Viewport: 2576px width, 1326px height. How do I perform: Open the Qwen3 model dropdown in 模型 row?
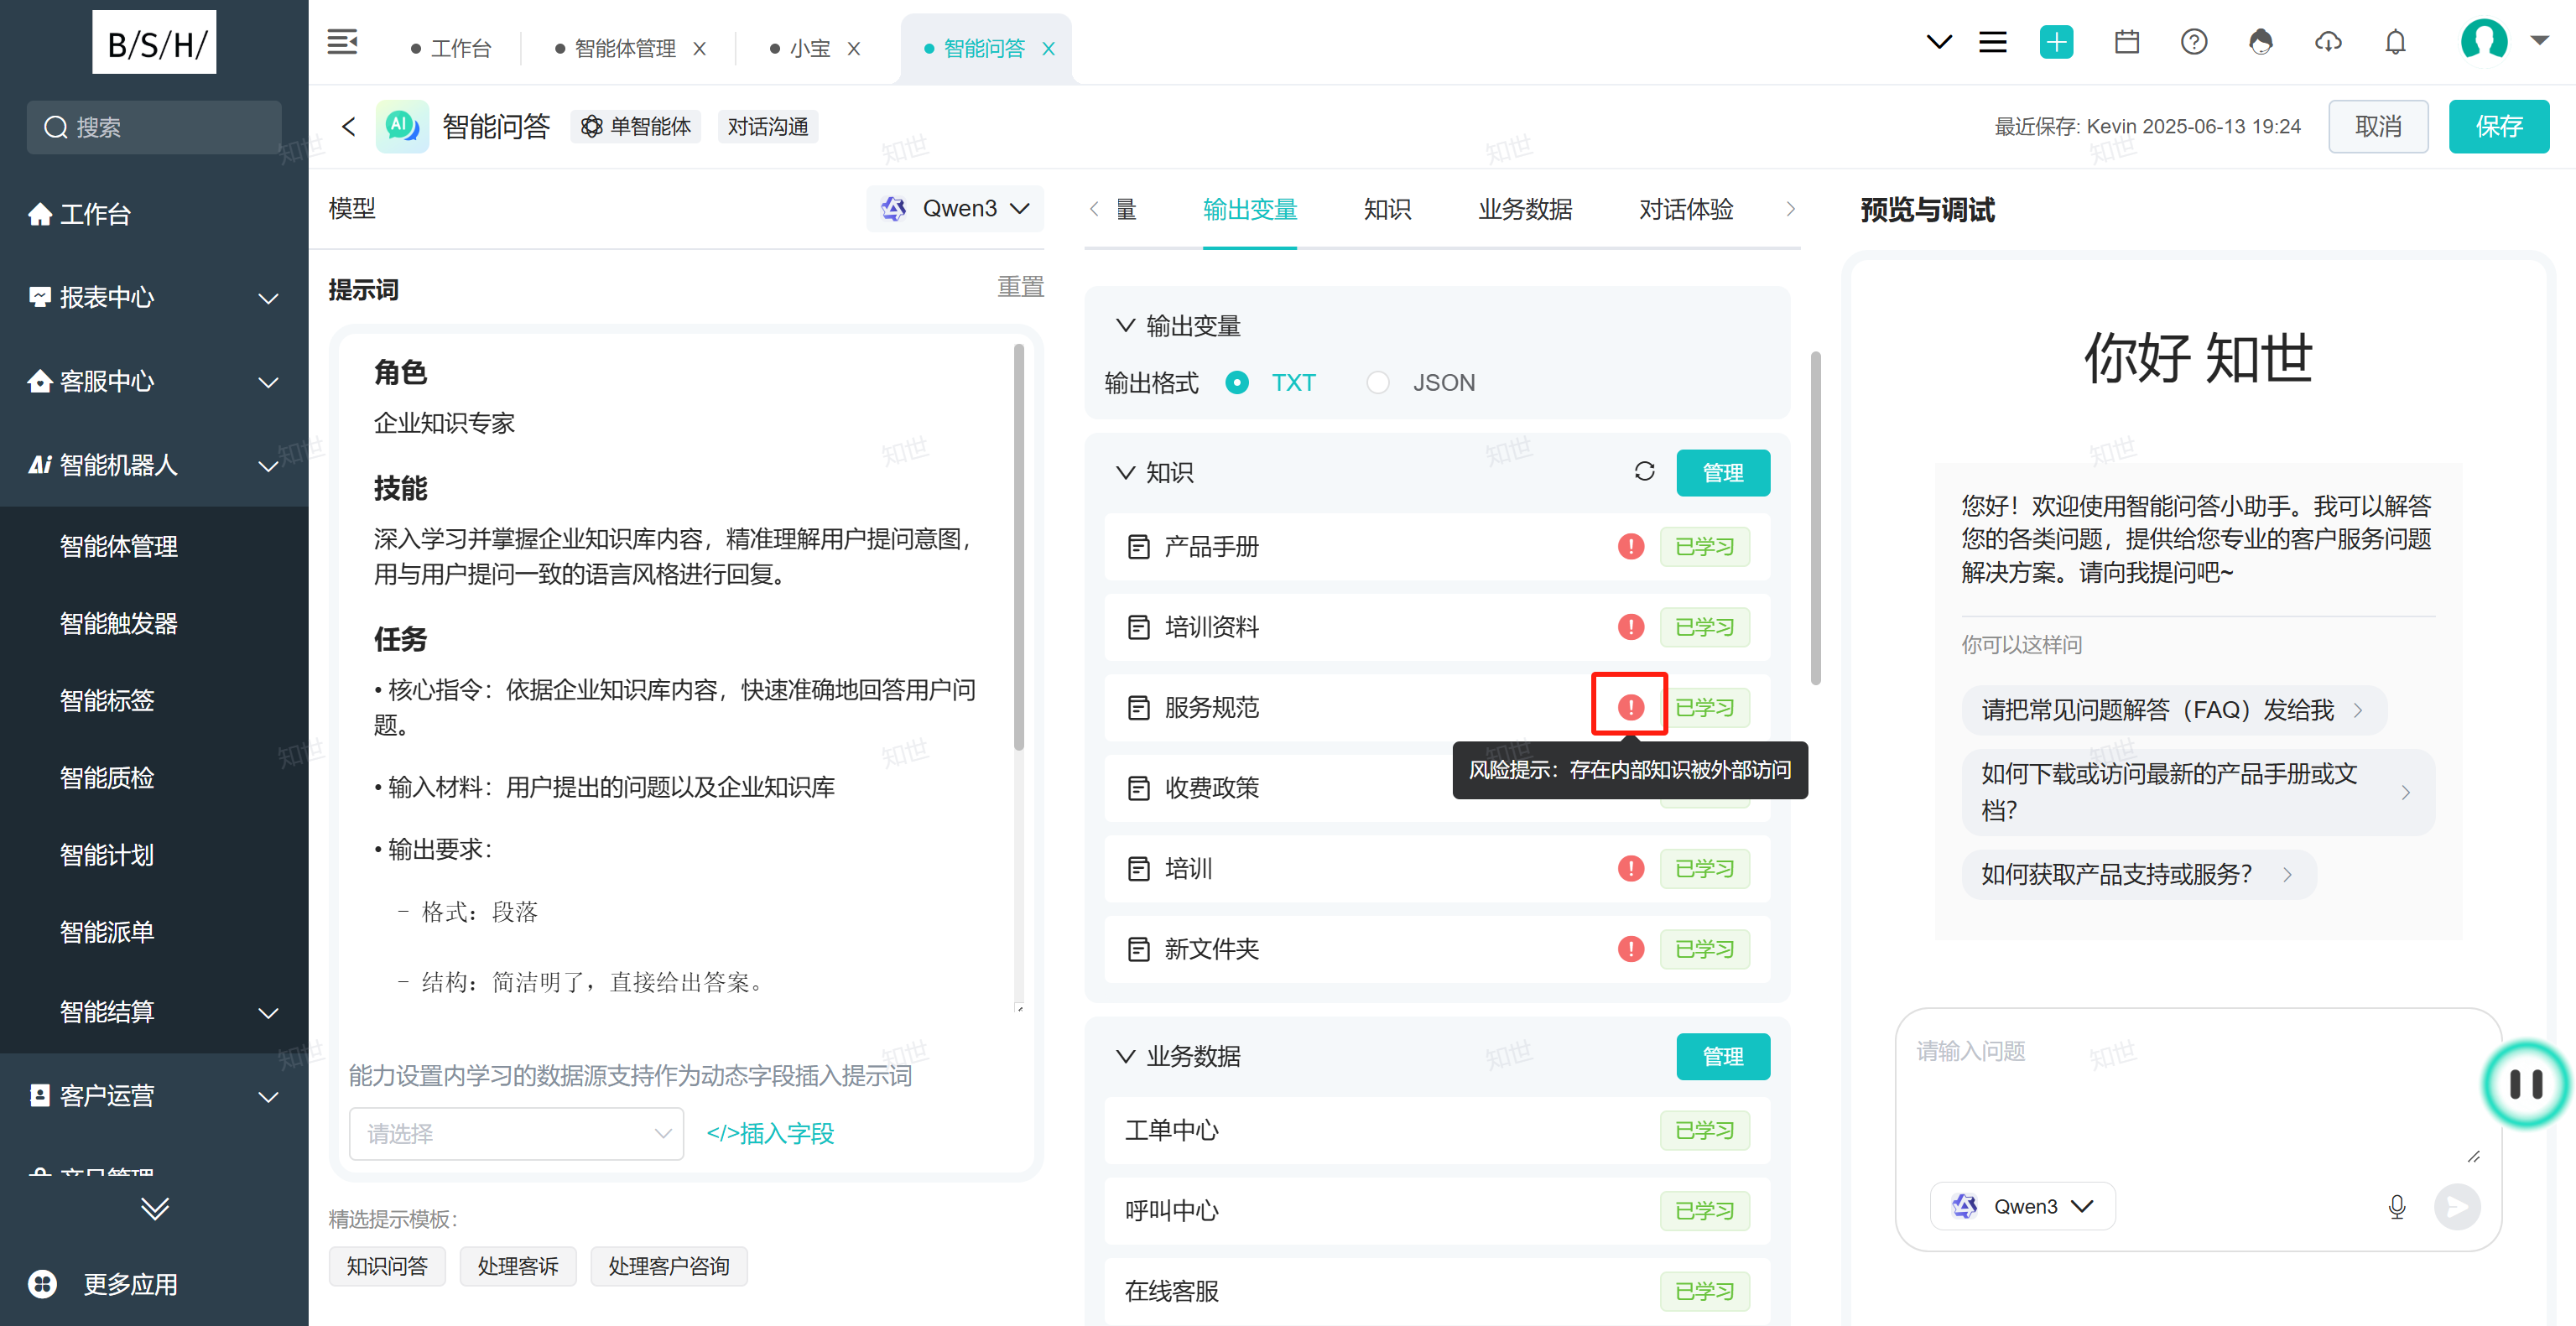point(955,208)
